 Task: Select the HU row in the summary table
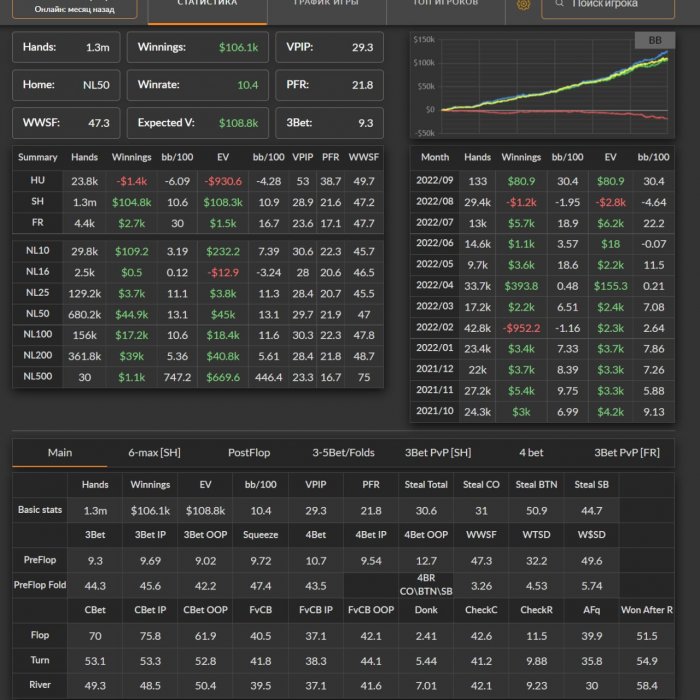pyautogui.click(x=196, y=180)
